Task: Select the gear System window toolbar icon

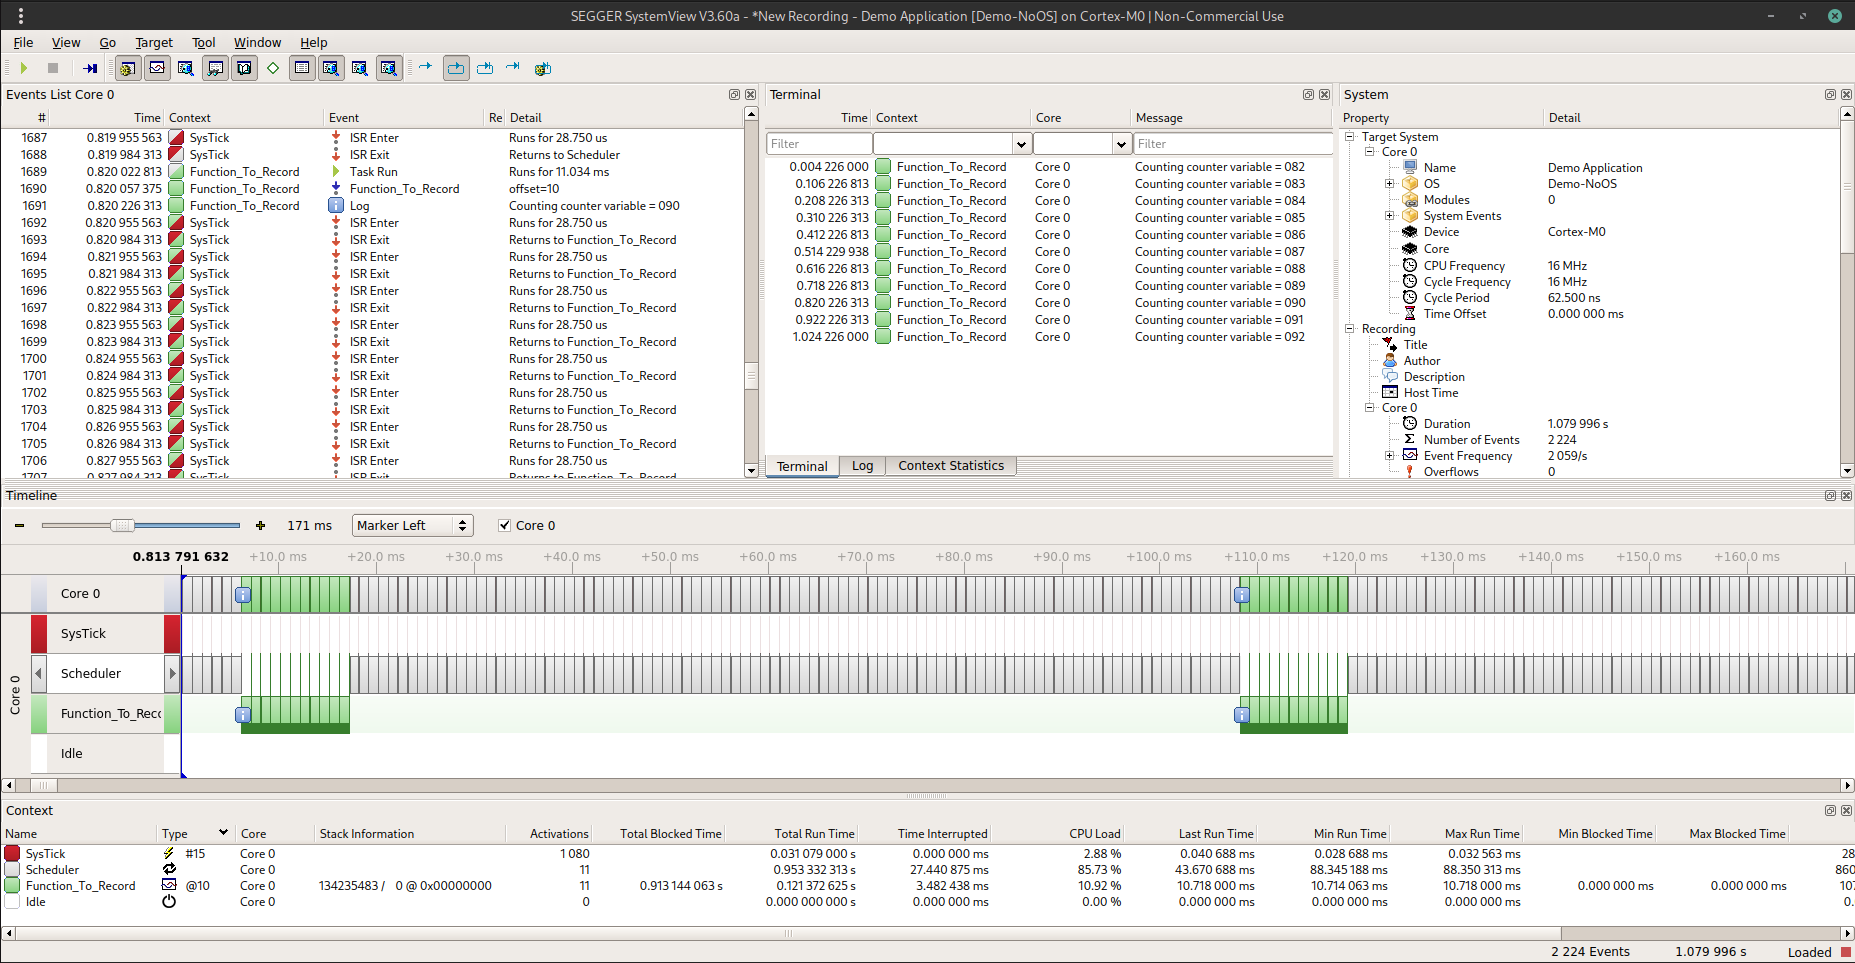Action: pyautogui.click(x=127, y=68)
